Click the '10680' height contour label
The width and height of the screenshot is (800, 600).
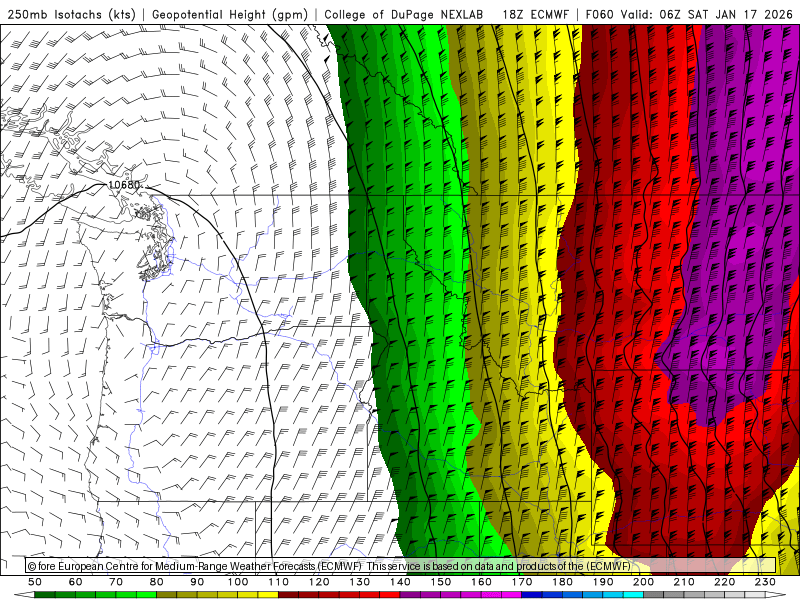124,185
